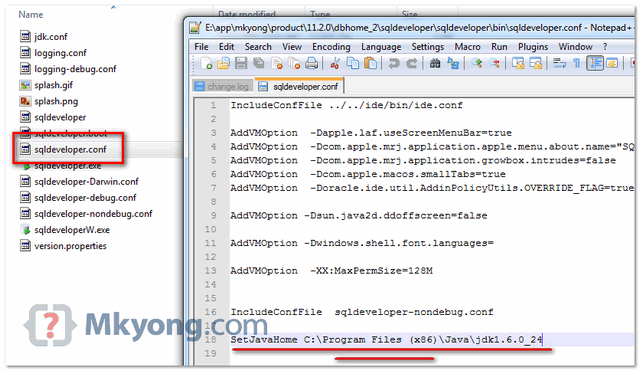The height and width of the screenshot is (371, 640).
Task: Select logging-debug.conf in the file list
Action: 75,69
